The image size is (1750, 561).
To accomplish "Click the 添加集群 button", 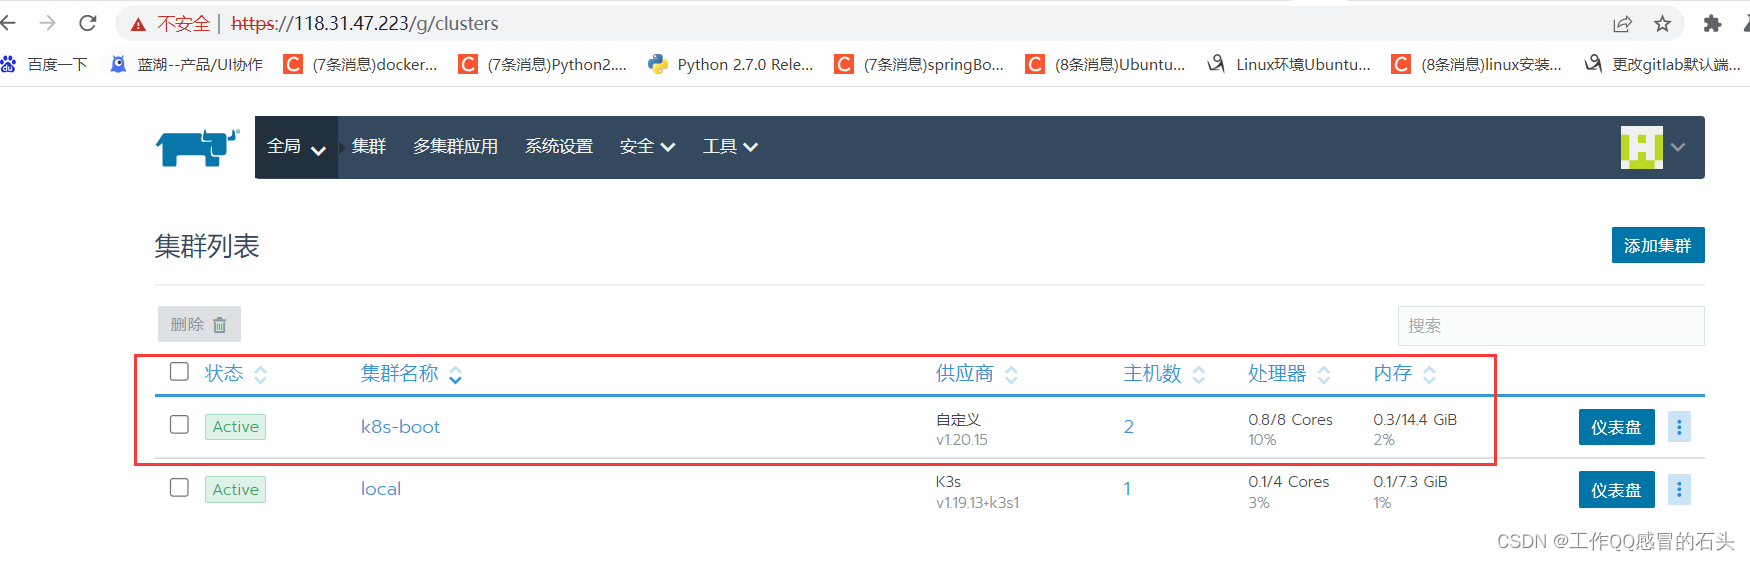I will [x=1658, y=246].
